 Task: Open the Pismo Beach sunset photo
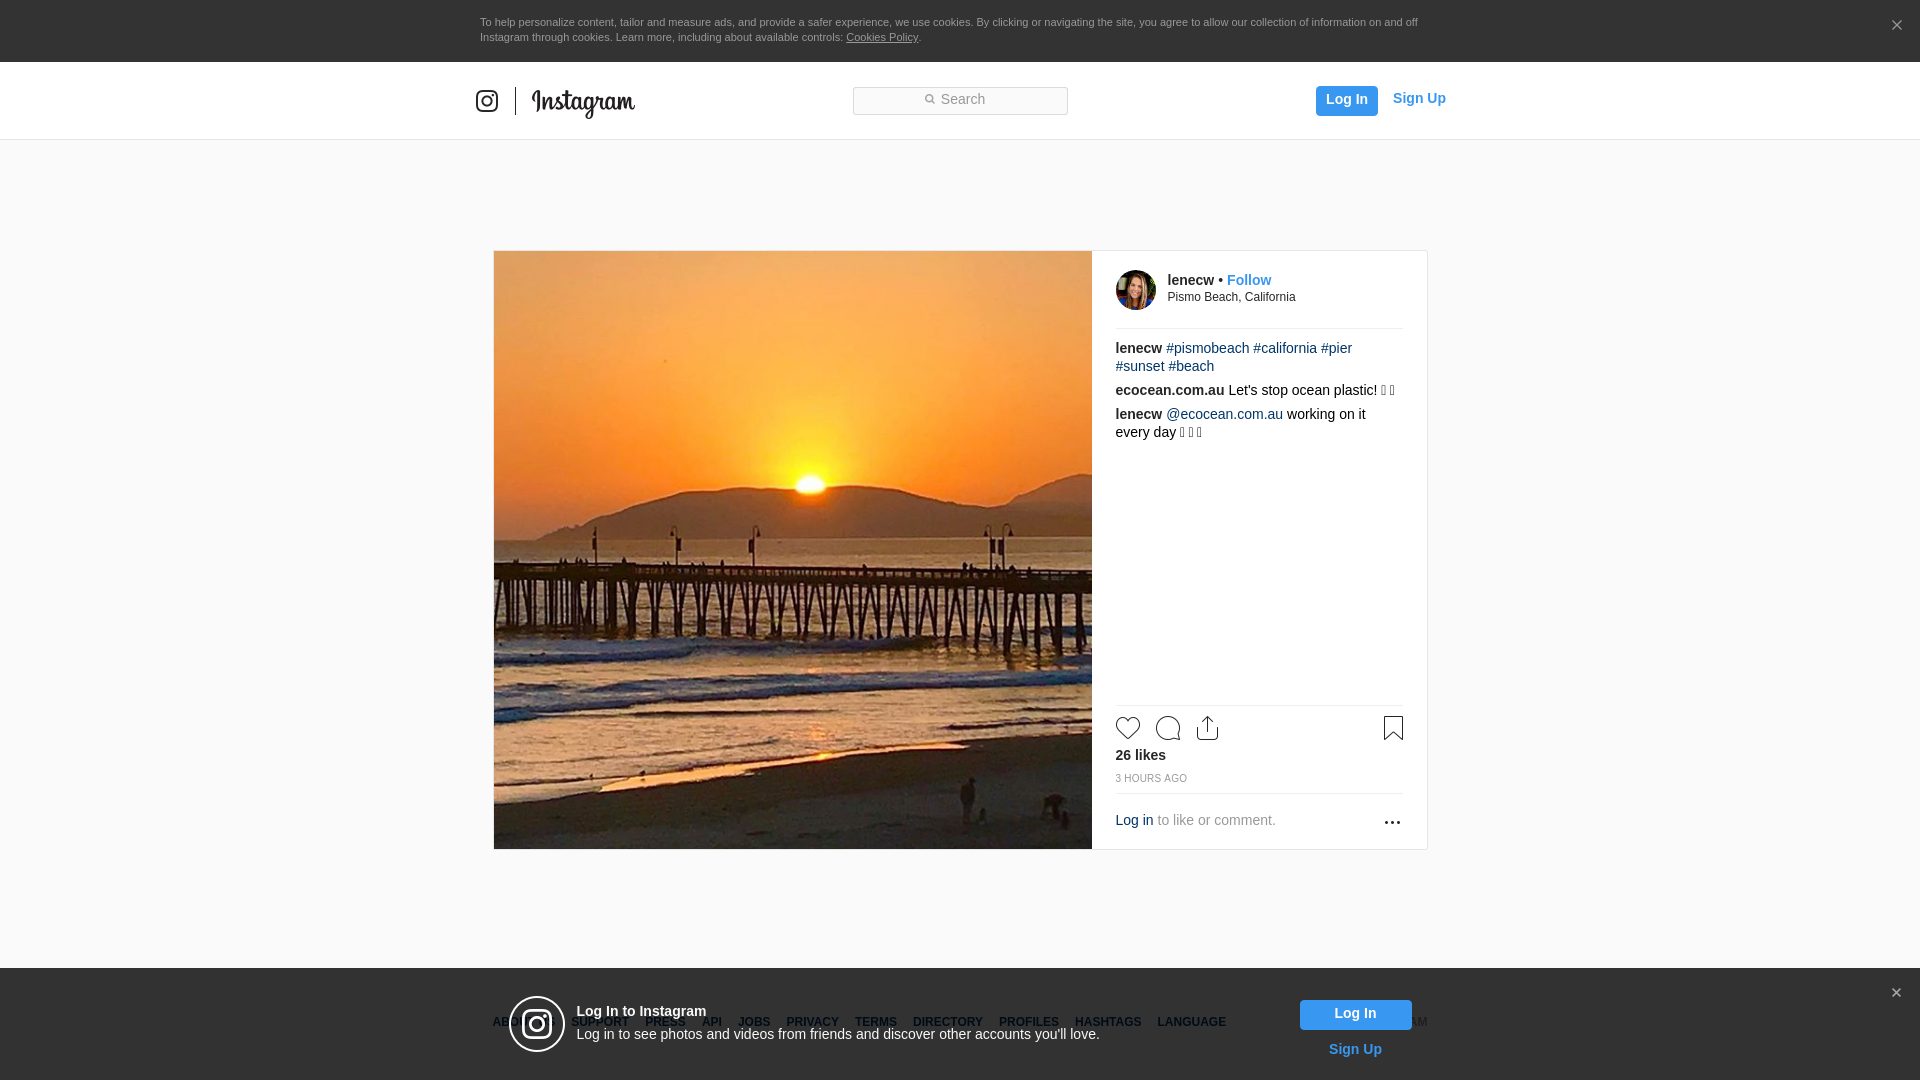[792, 550]
